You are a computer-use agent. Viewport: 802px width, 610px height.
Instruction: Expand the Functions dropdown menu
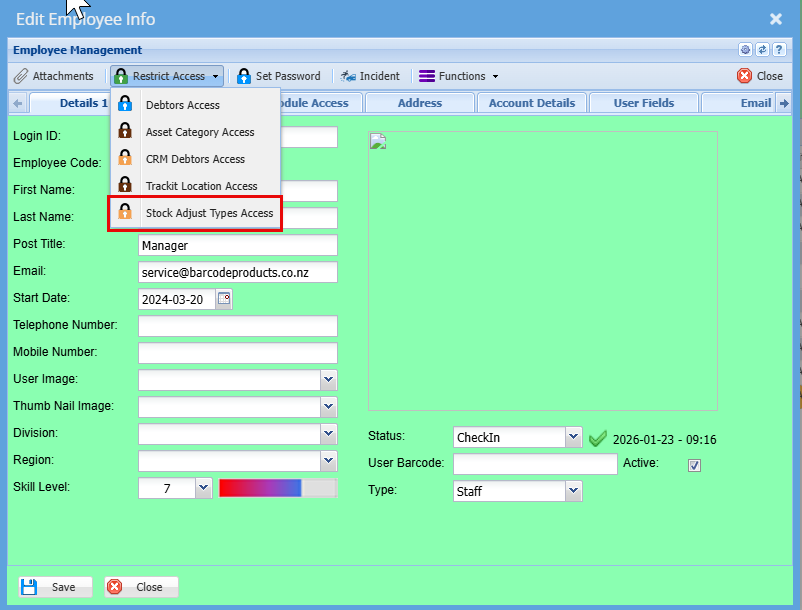pyautogui.click(x=457, y=76)
